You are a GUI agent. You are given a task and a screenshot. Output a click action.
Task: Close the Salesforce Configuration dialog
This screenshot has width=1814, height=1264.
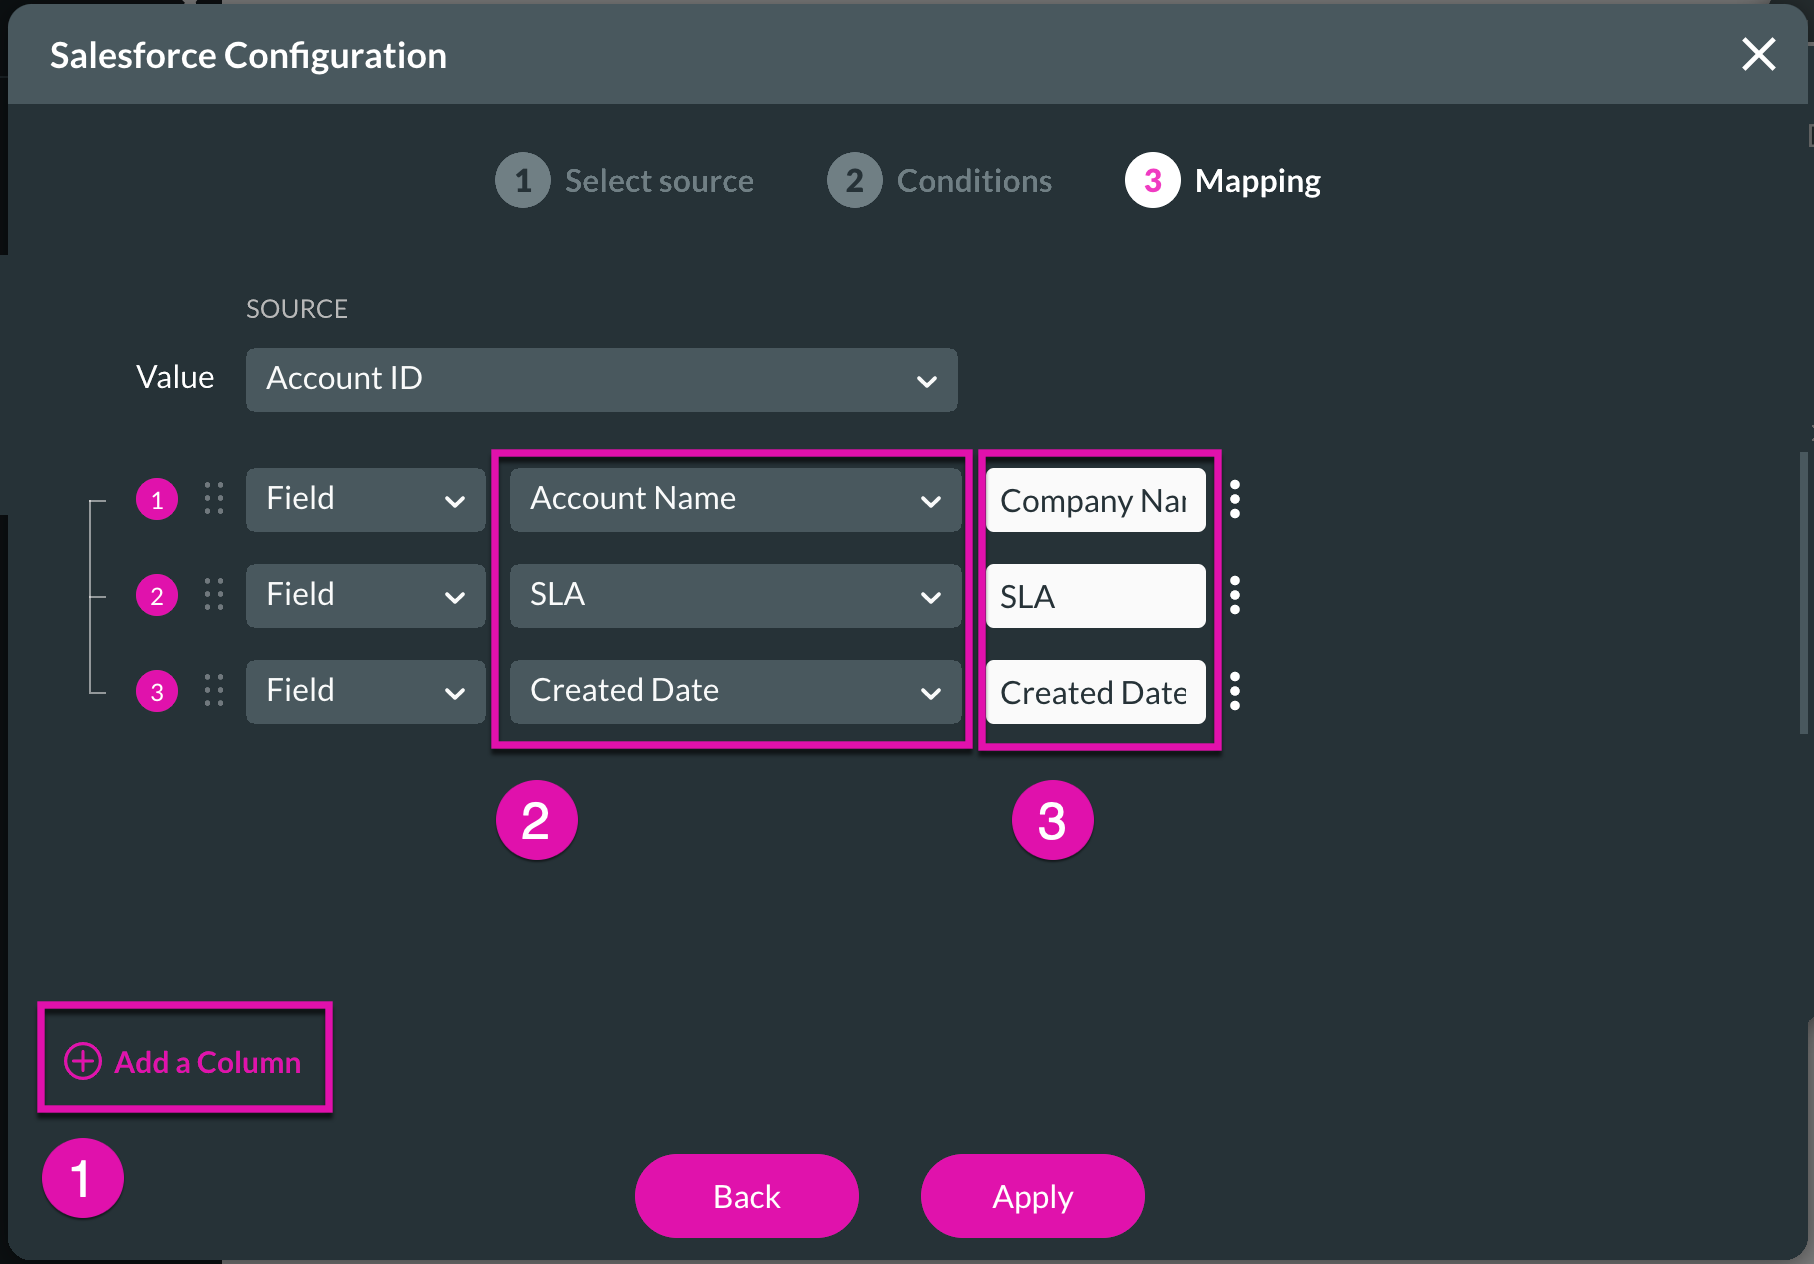(1758, 54)
